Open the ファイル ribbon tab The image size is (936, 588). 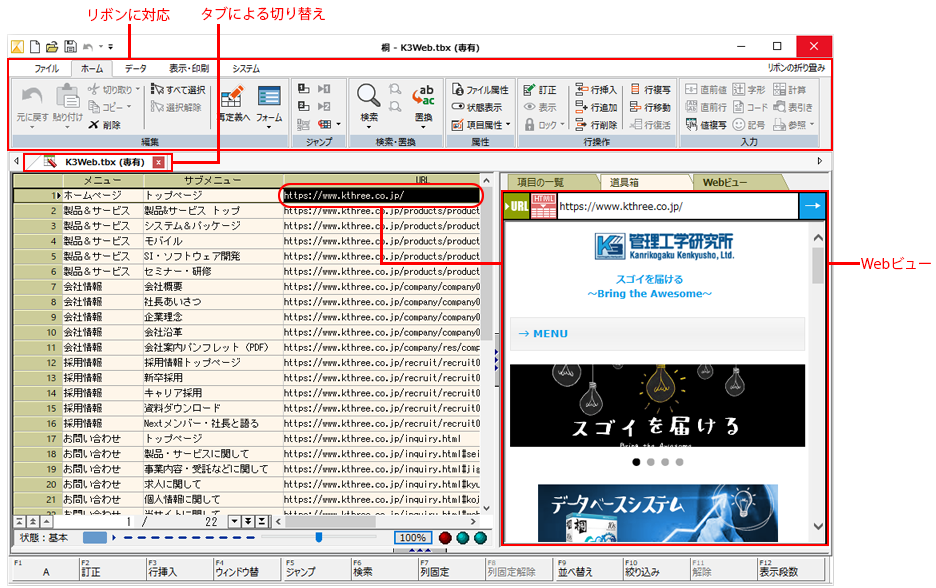click(46, 68)
